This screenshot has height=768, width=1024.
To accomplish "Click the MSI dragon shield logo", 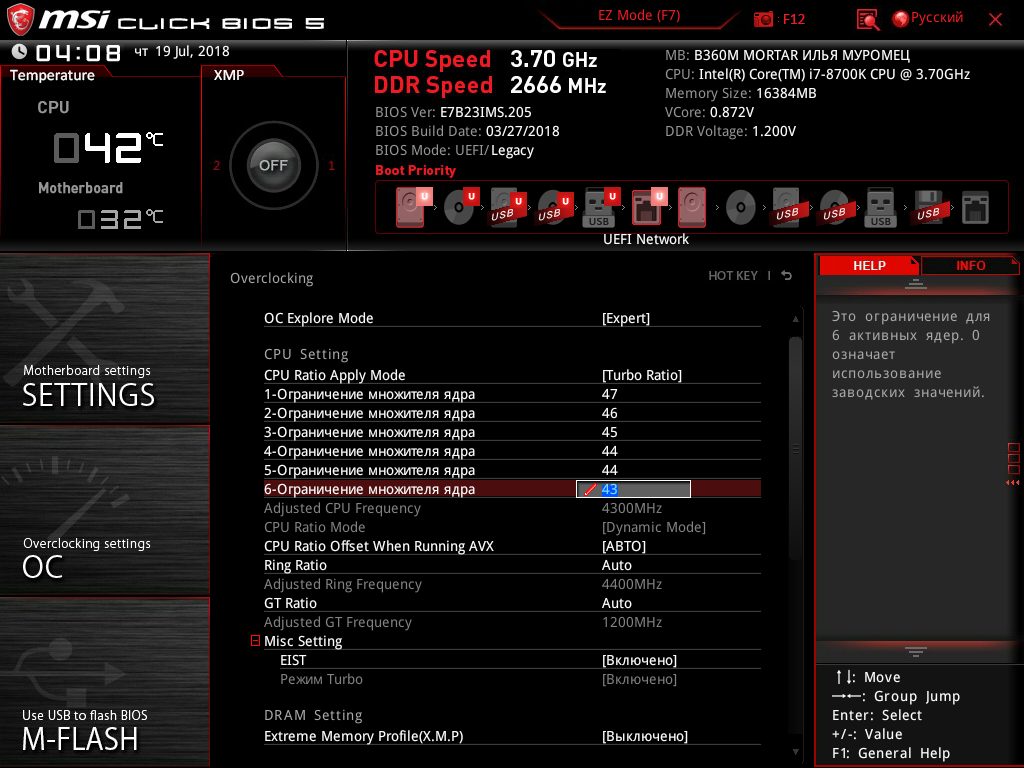I will 20,20.
